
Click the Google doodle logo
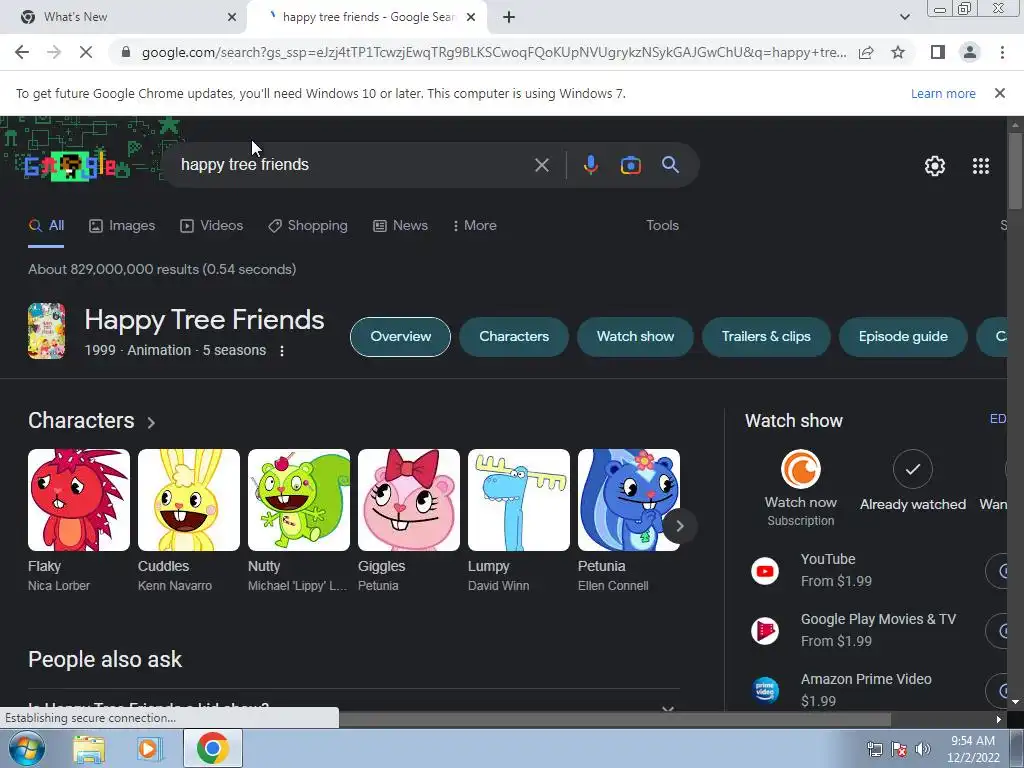click(x=71, y=167)
